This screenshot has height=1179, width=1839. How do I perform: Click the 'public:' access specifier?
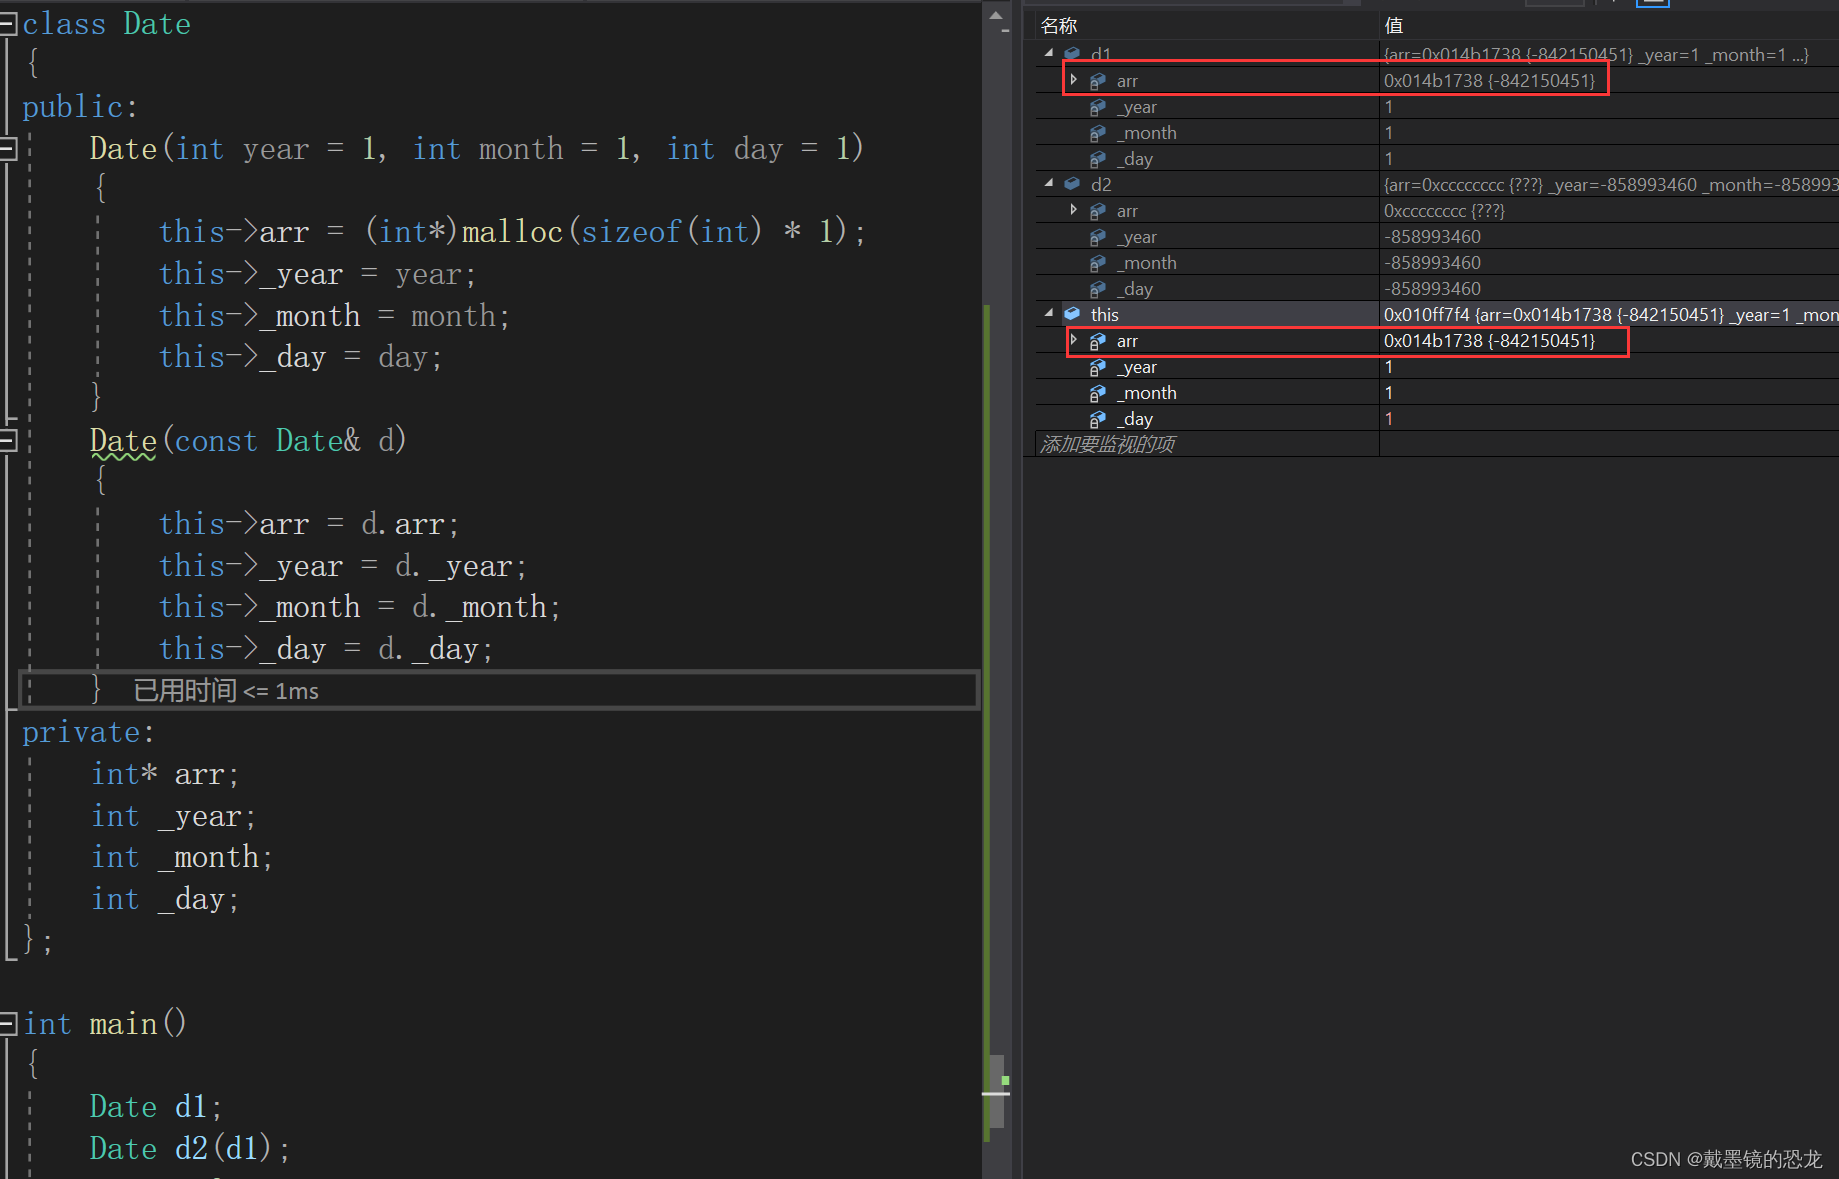80,107
